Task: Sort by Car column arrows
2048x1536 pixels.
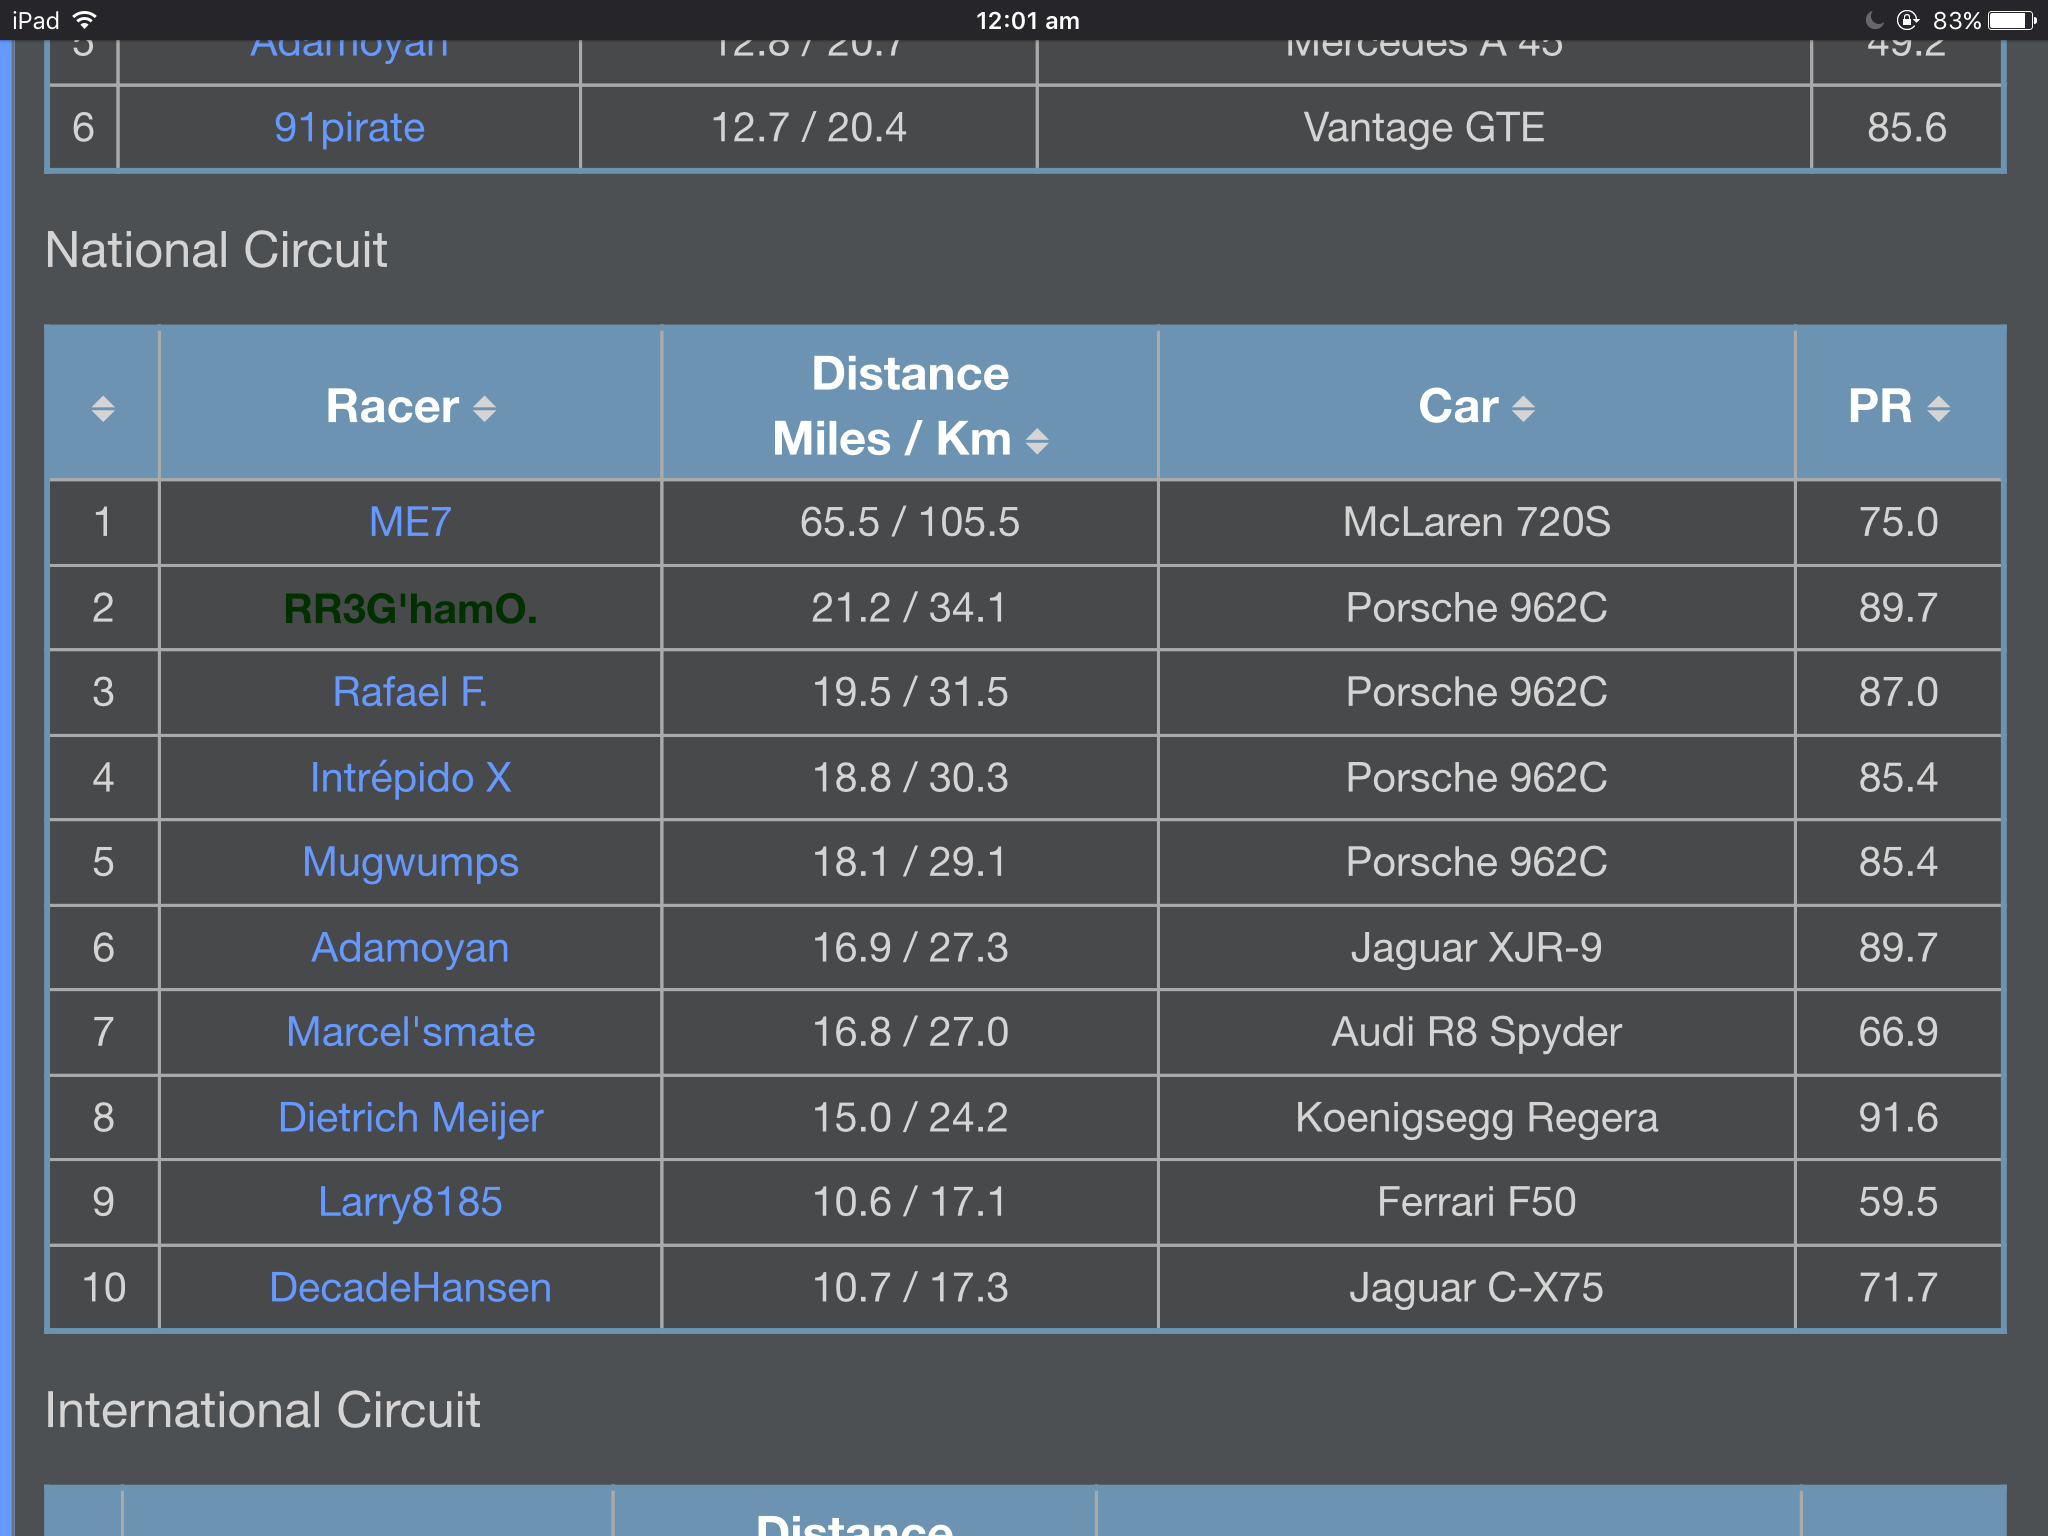Action: (x=1523, y=408)
